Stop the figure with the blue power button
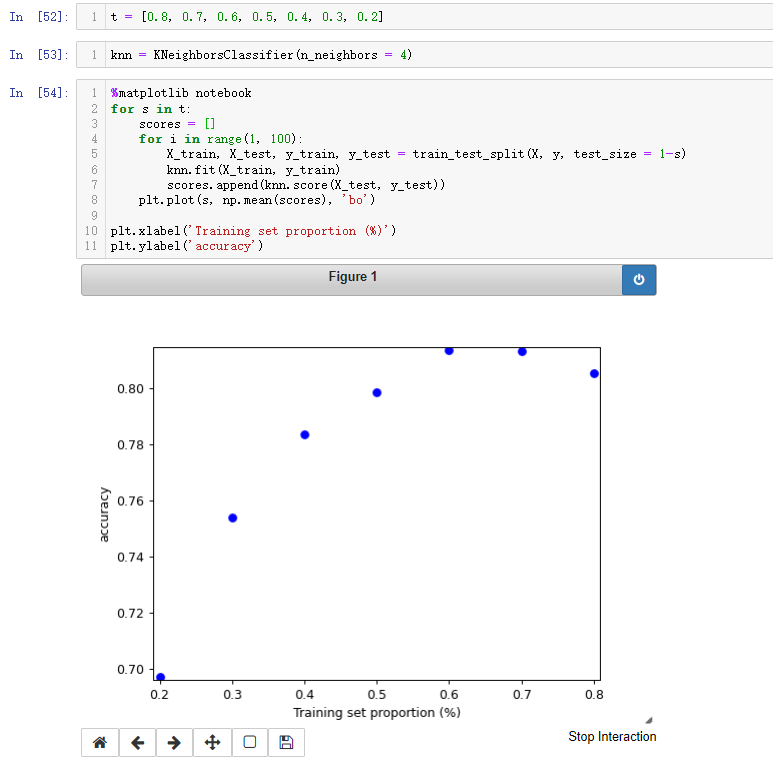Image resolution: width=773 pixels, height=761 pixels. tap(639, 279)
